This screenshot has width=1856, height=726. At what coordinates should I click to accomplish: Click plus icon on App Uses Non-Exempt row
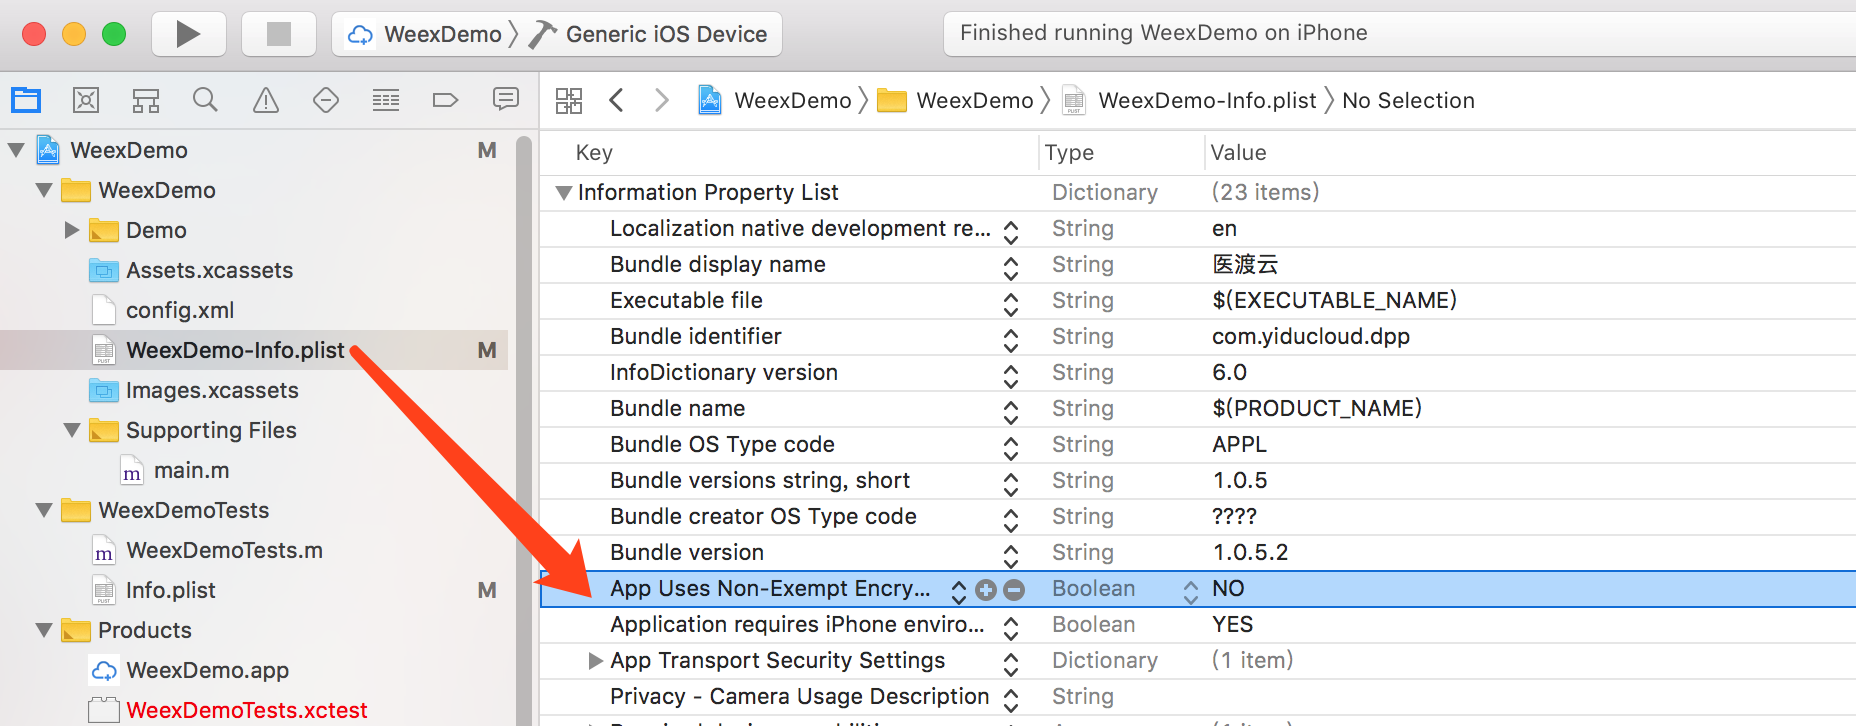pos(986,590)
